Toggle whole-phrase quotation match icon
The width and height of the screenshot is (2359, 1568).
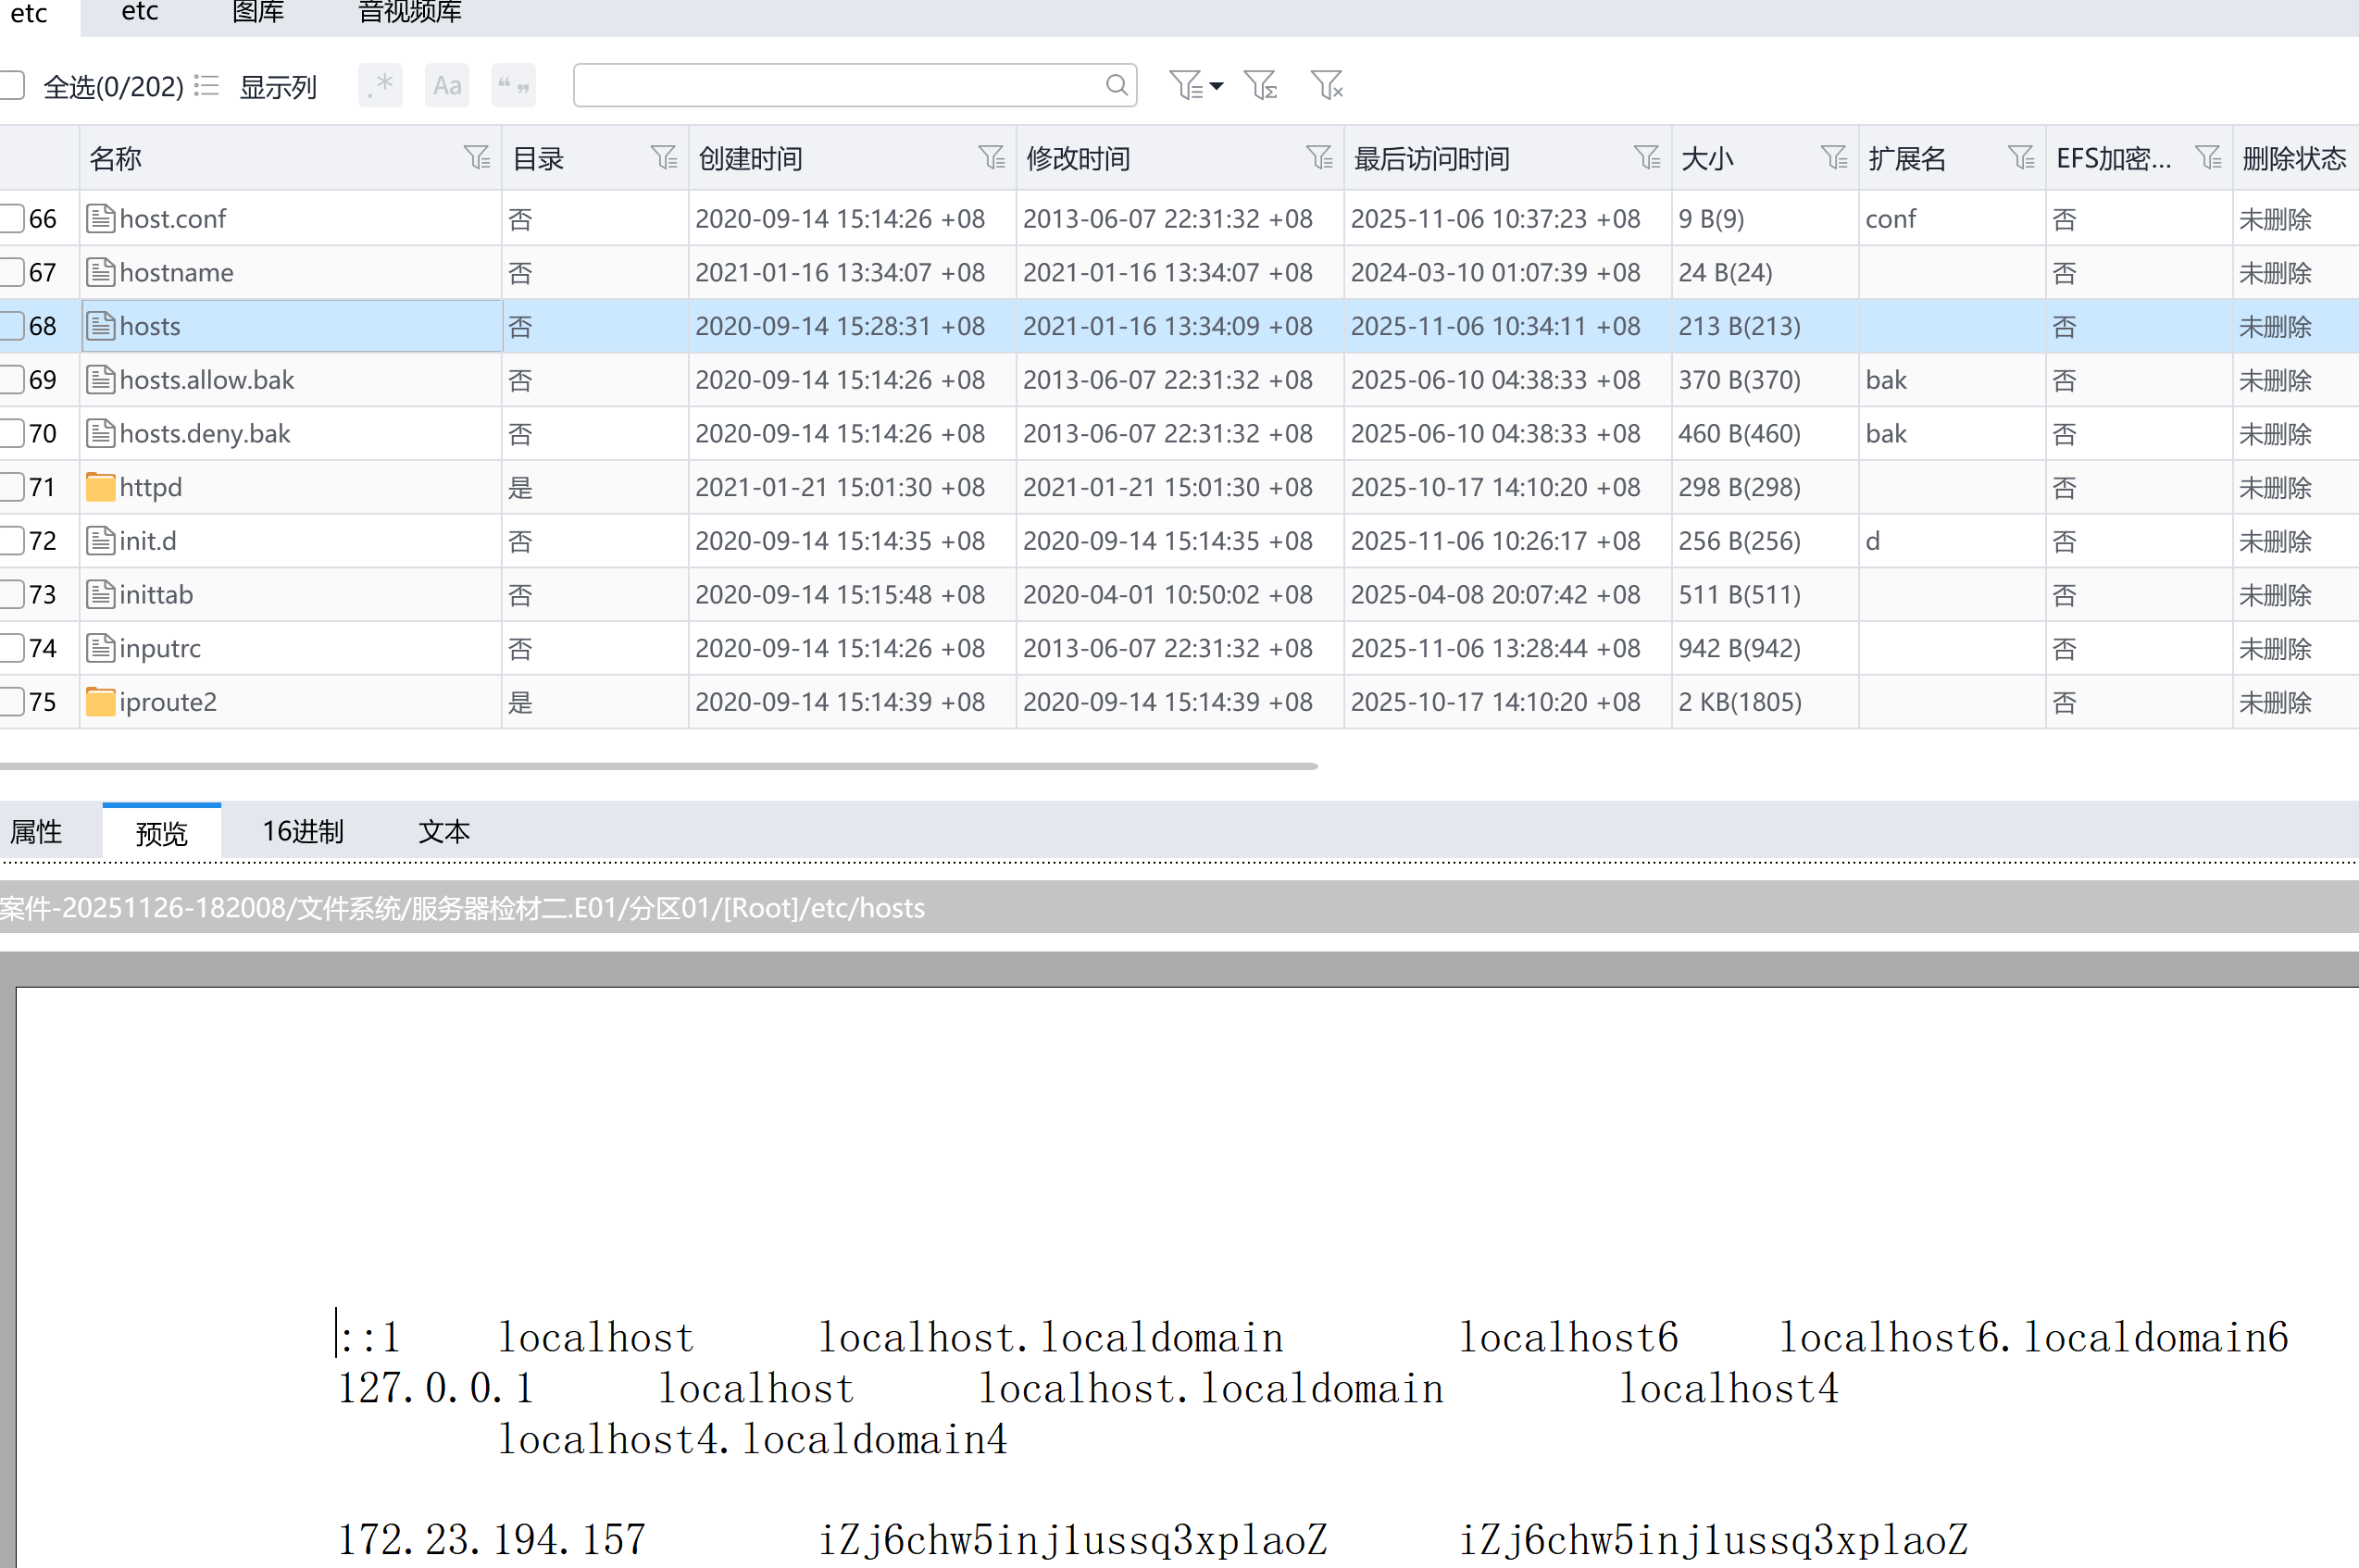513,86
